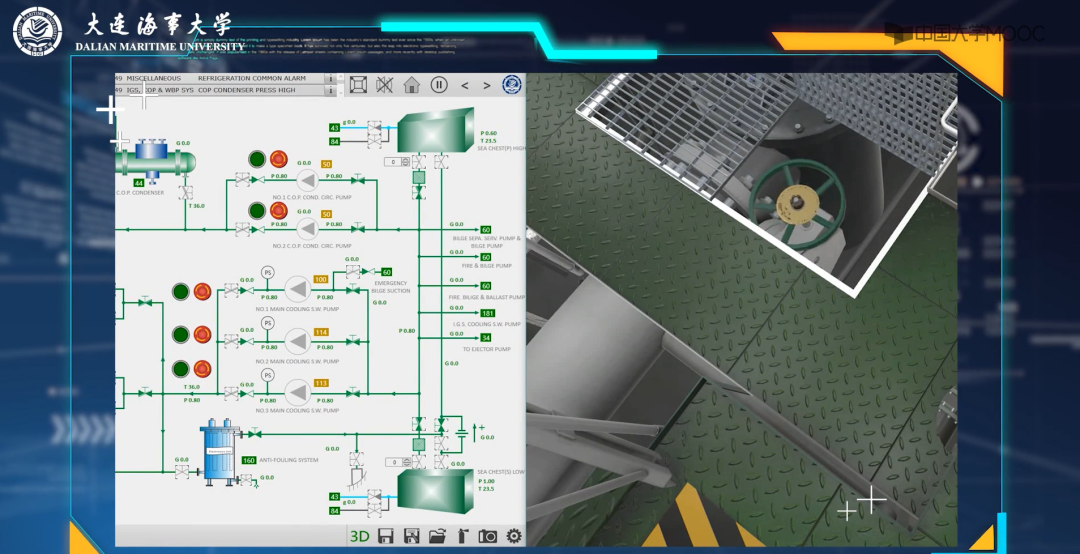This screenshot has height=554, width=1080.
Task: Click the crossed-out alarm silence icon
Action: pyautogui.click(x=384, y=85)
